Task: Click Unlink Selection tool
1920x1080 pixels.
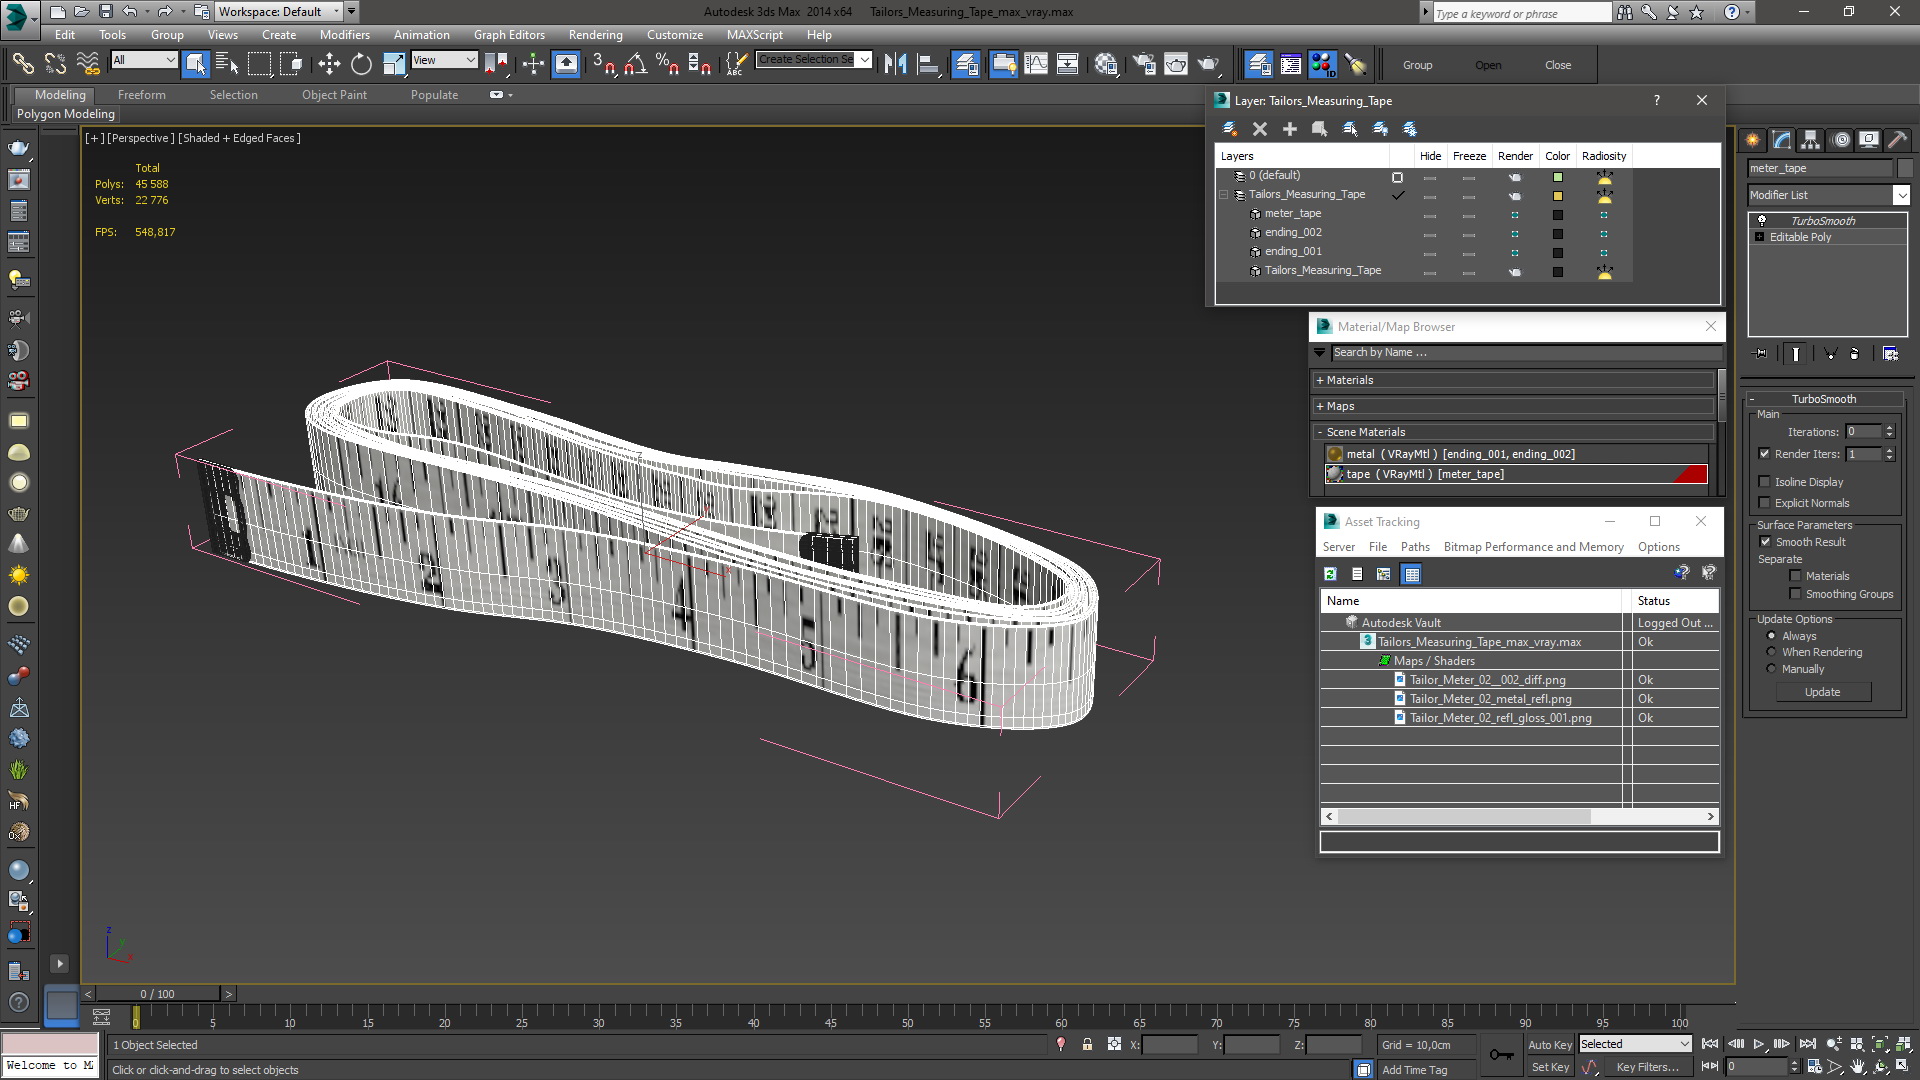Action: pyautogui.click(x=55, y=65)
